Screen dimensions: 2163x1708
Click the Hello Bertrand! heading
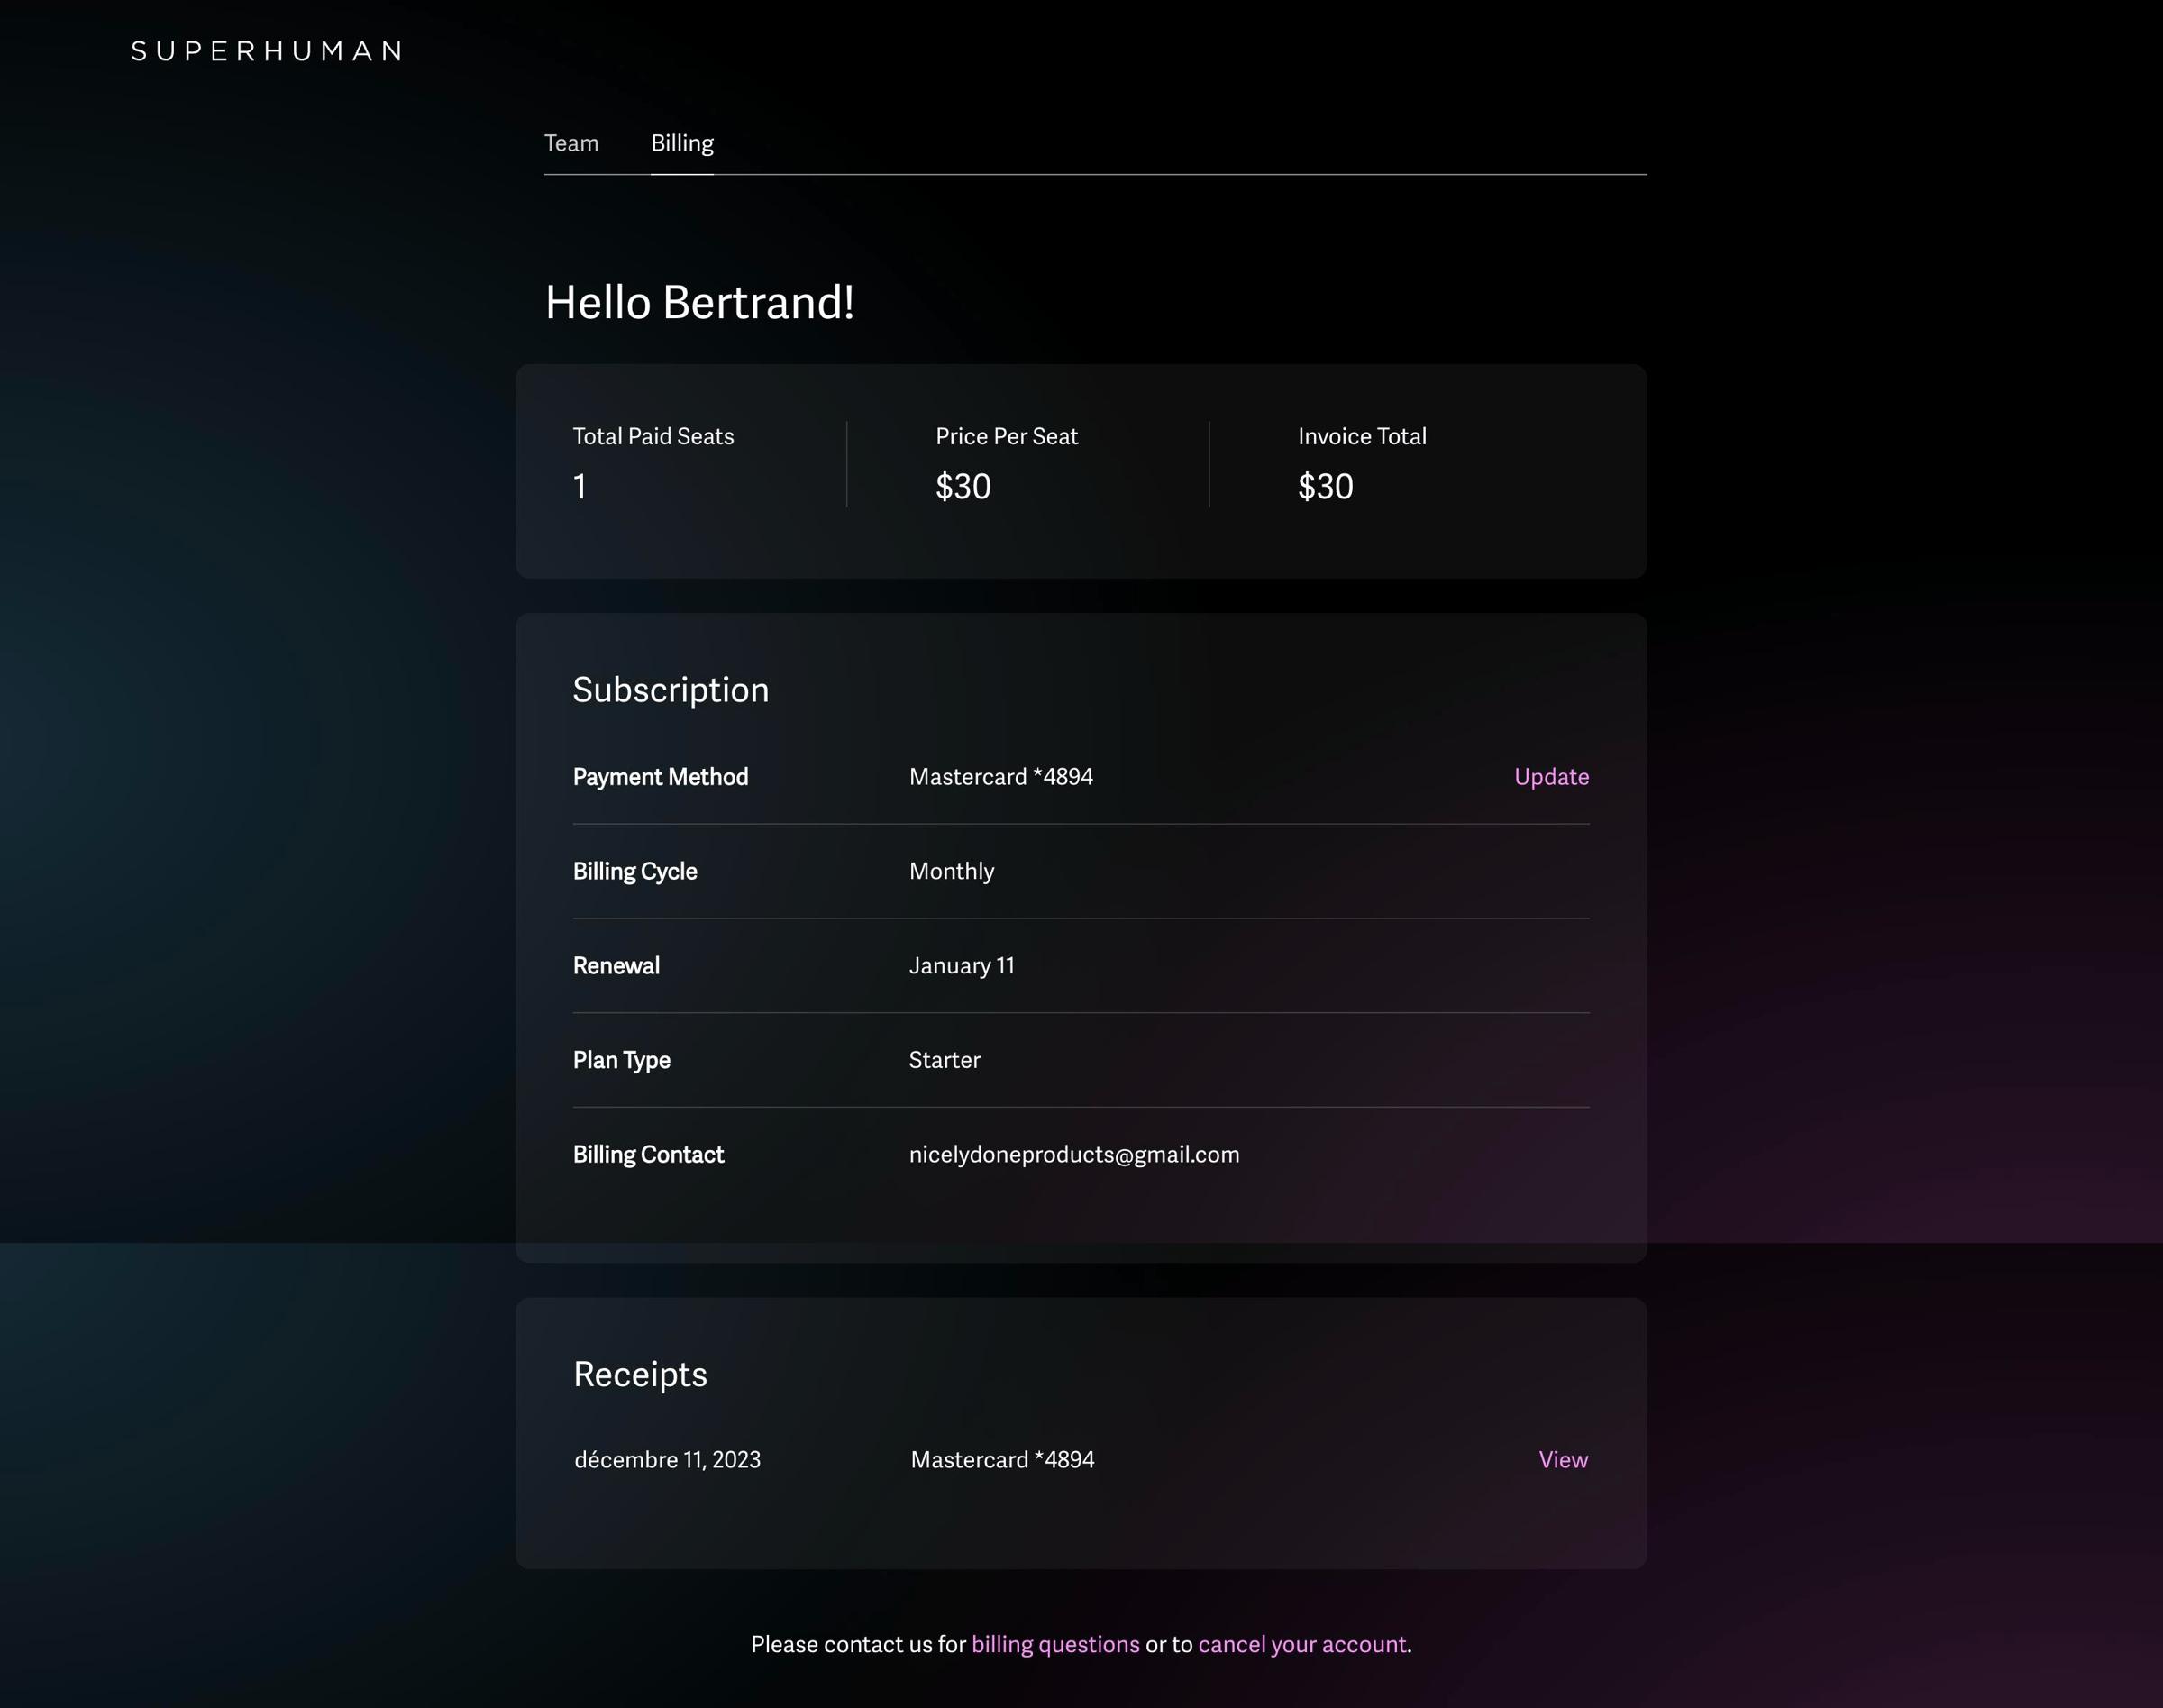(x=699, y=302)
